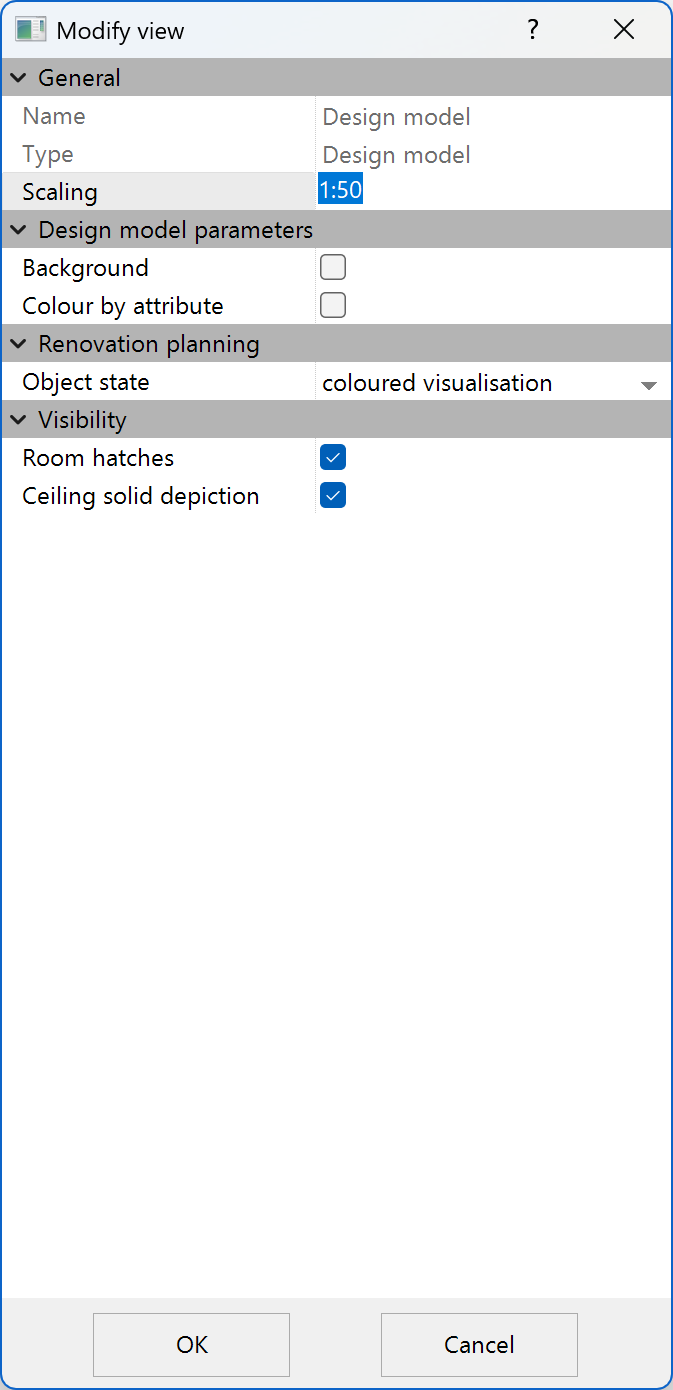Collapse the General section
673x1390 pixels.
pyautogui.click(x=17, y=77)
